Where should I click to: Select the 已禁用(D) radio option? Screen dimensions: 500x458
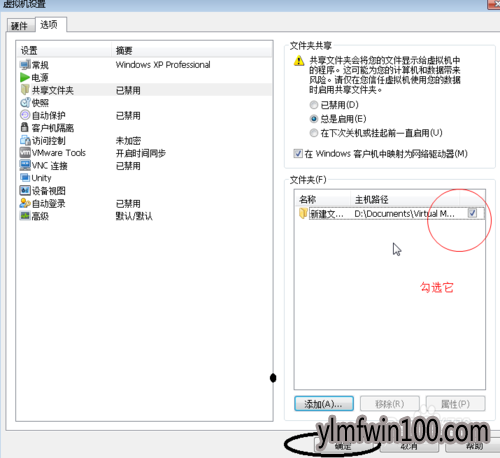314,105
